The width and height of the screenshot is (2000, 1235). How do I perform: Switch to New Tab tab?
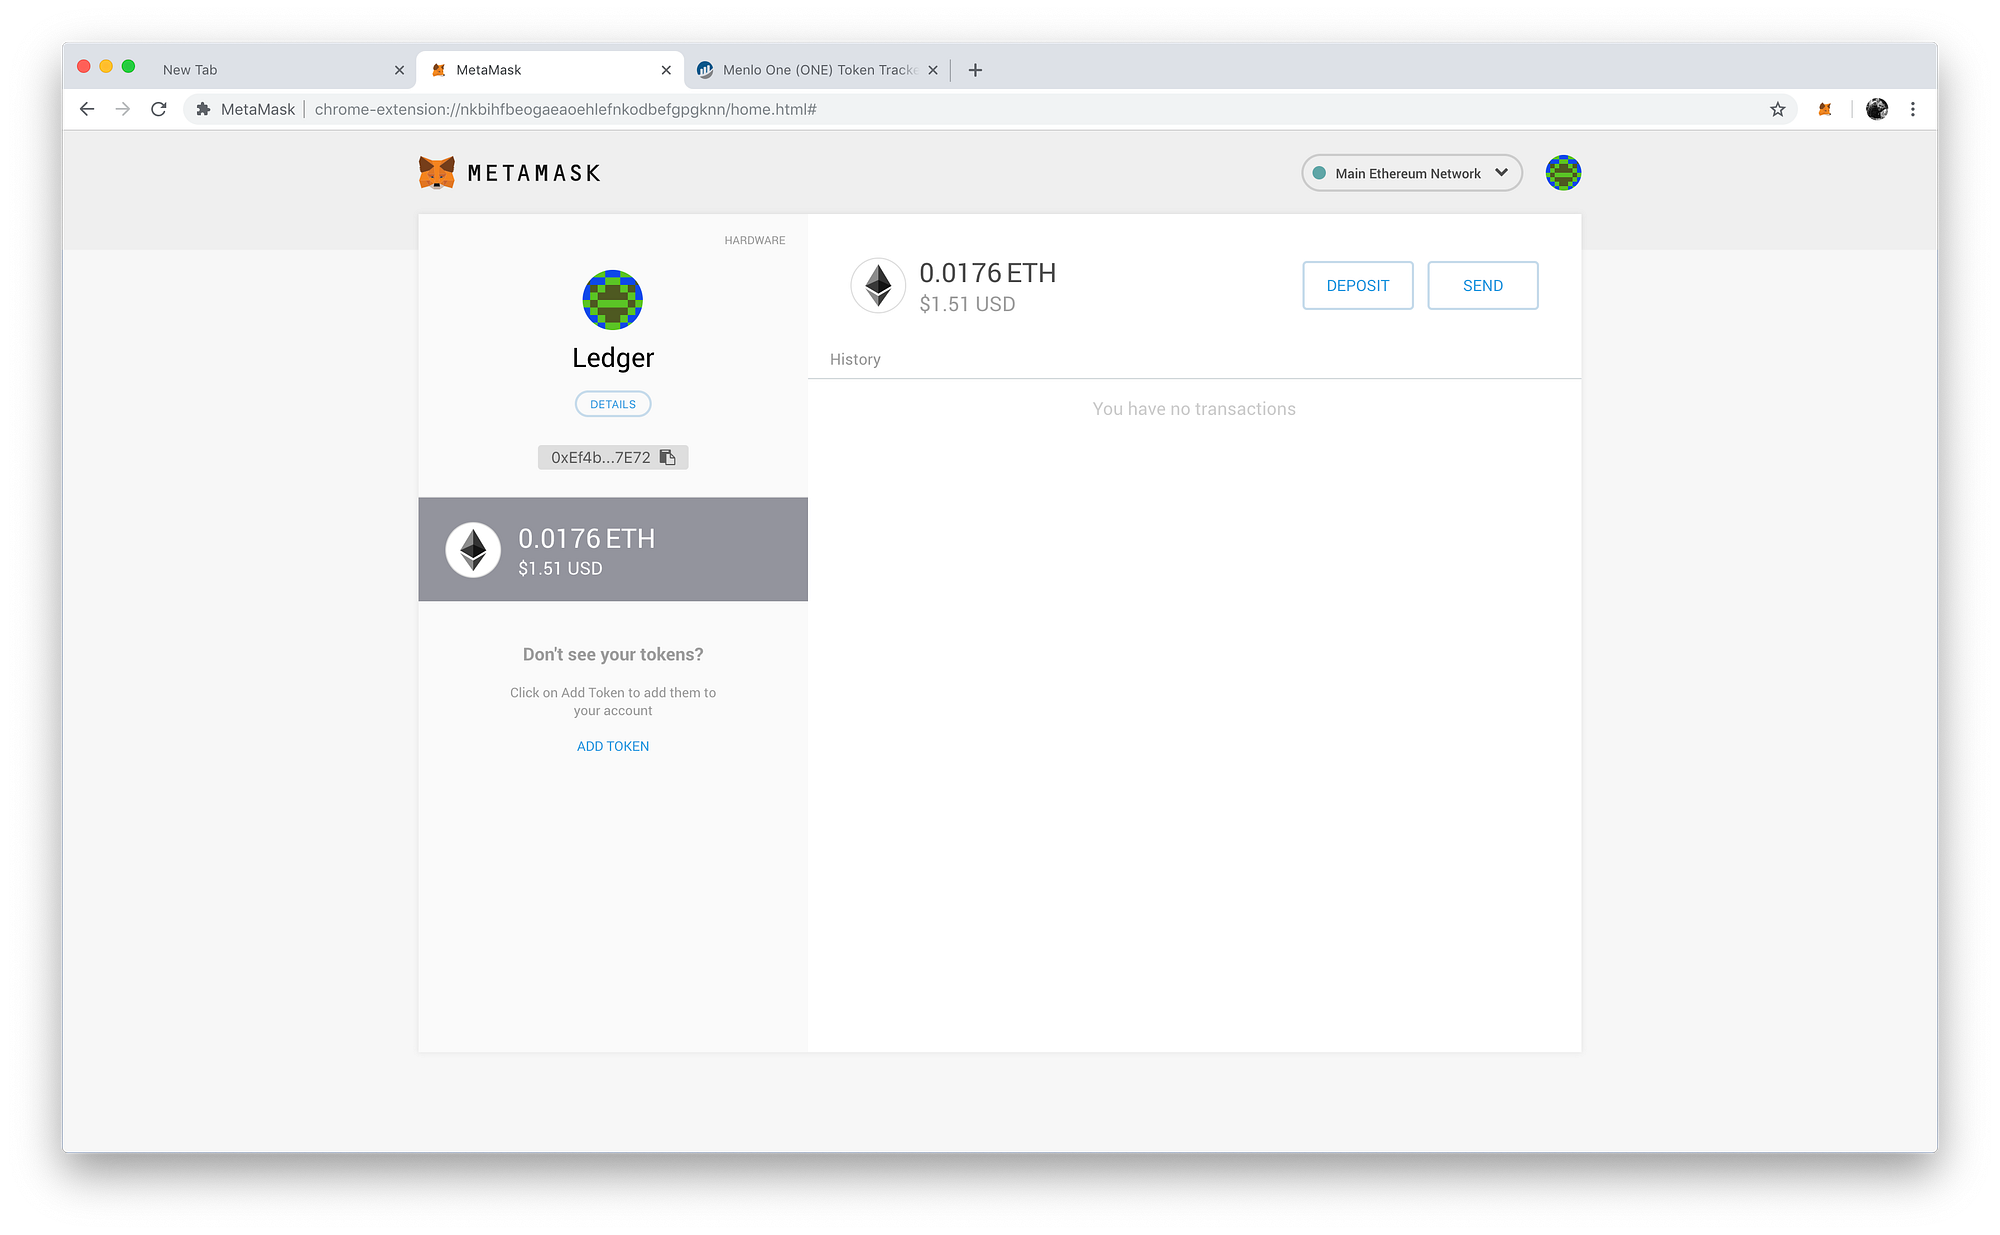(270, 70)
